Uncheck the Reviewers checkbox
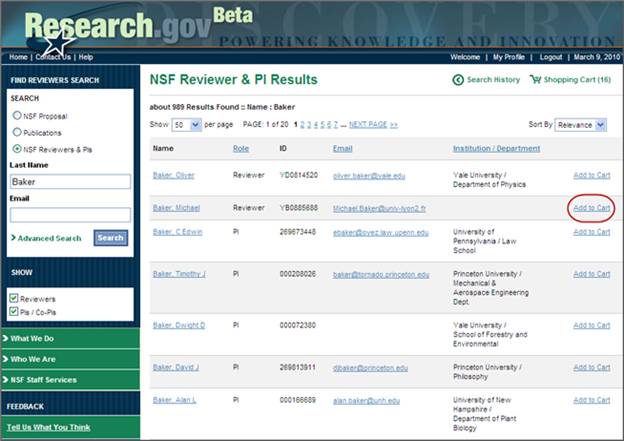 (x=14, y=298)
